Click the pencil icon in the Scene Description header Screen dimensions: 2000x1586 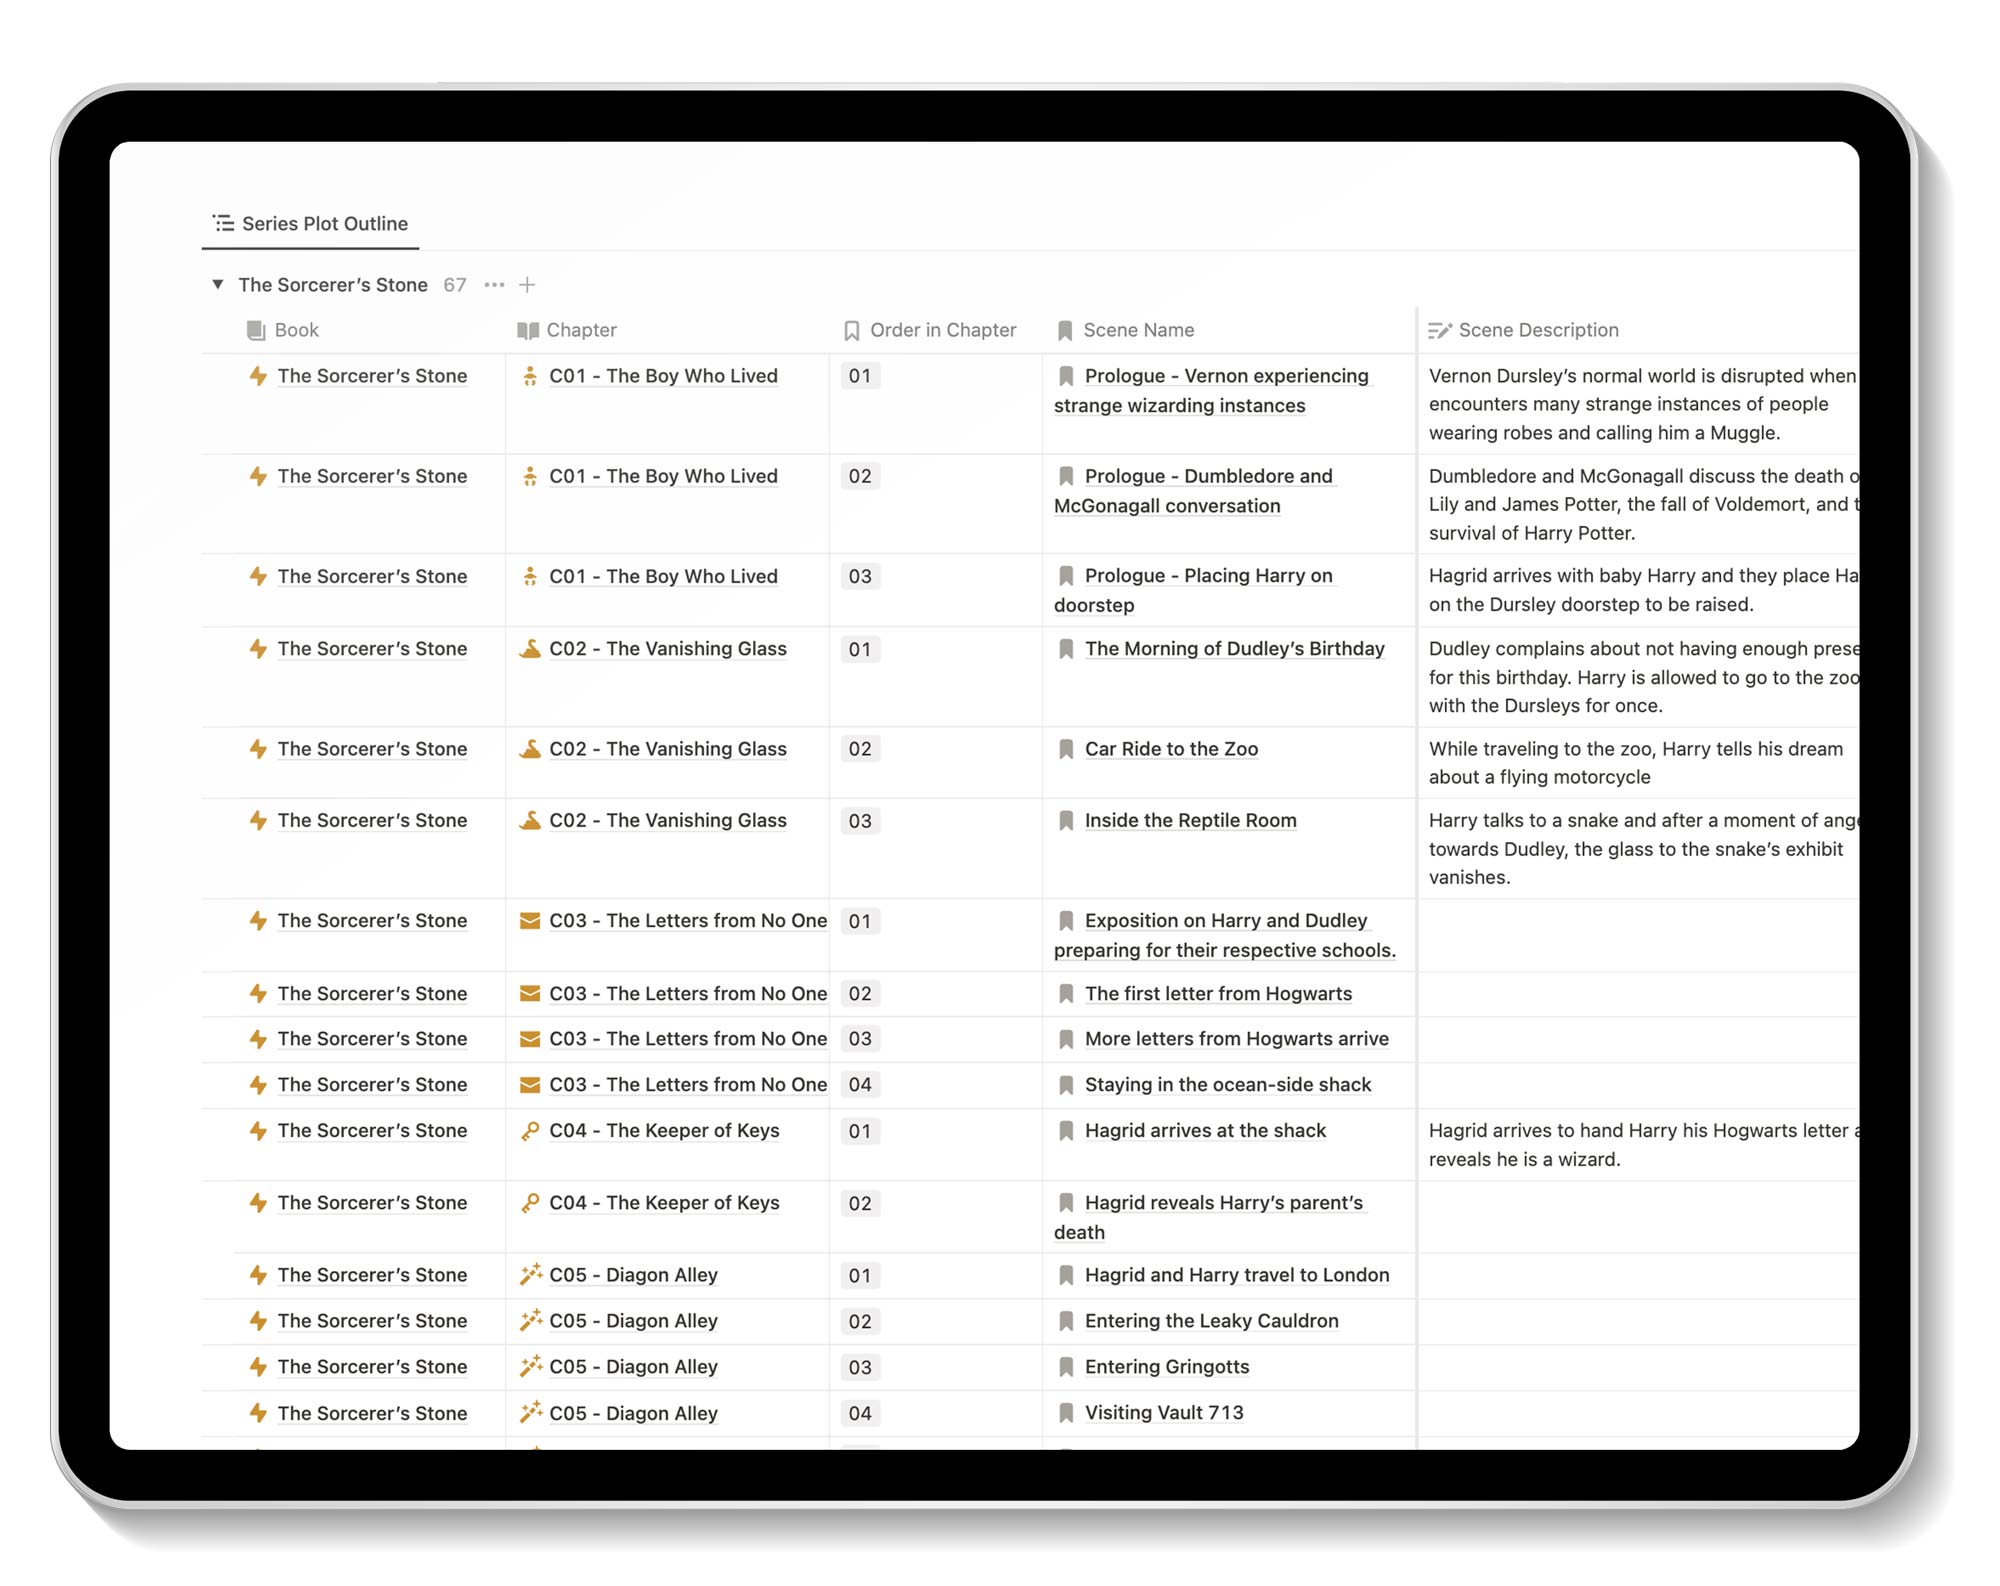[x=1439, y=330]
